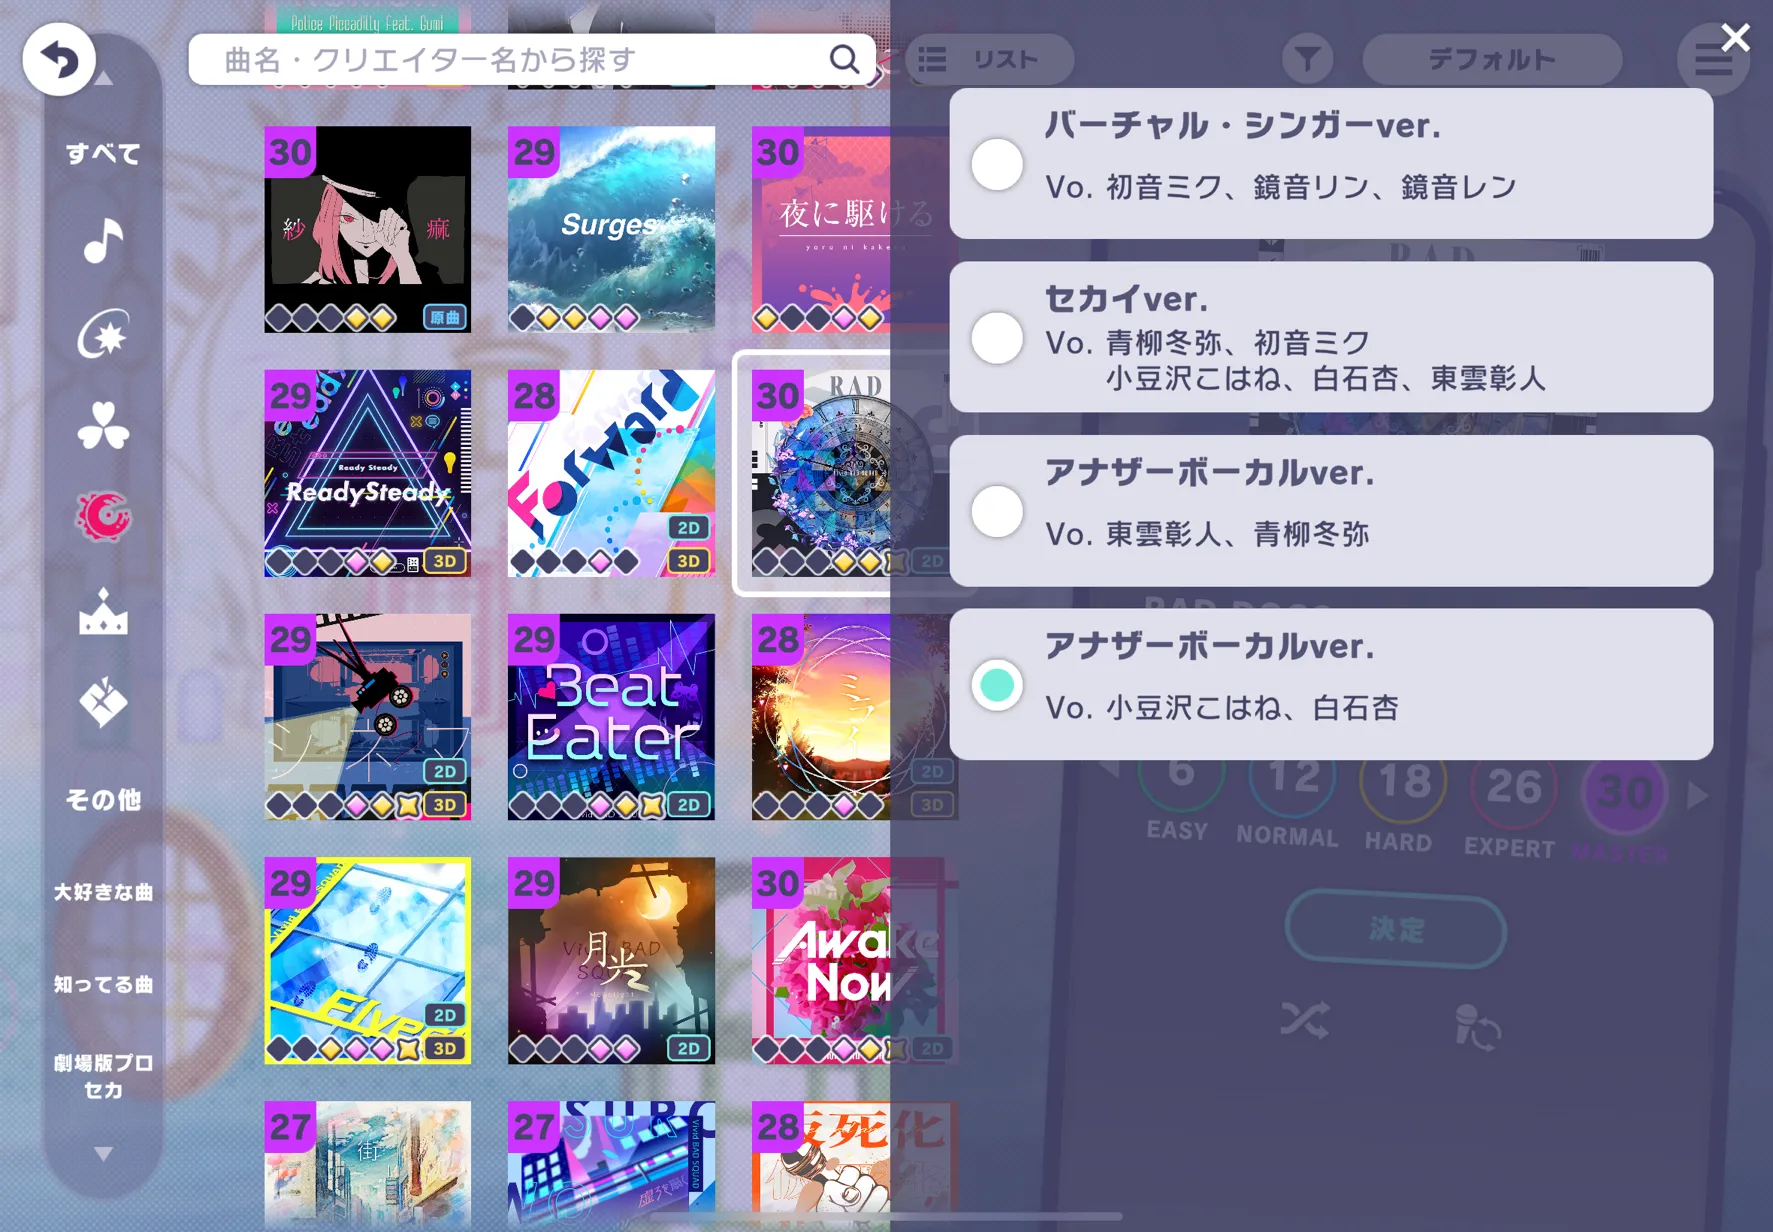
Task: Open the 劇場版プロセカ tab
Action: (103, 1076)
